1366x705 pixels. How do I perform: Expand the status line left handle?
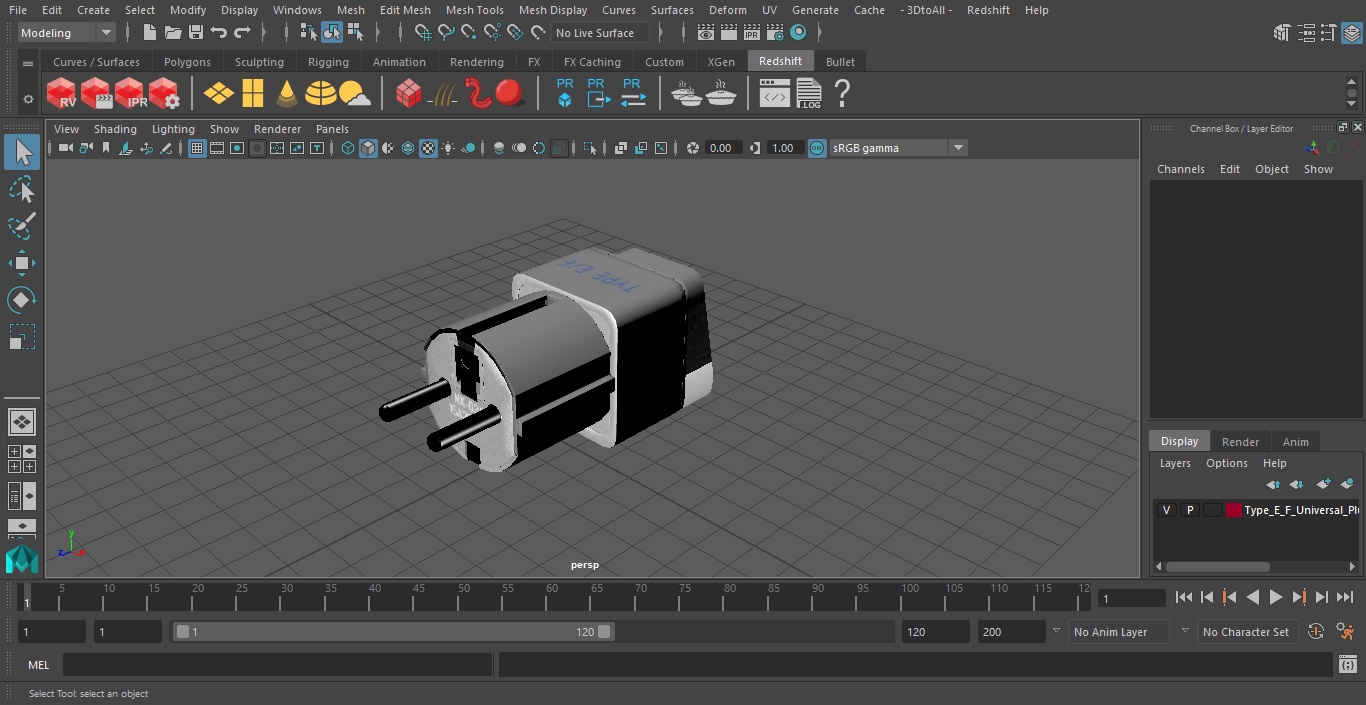tap(9, 33)
